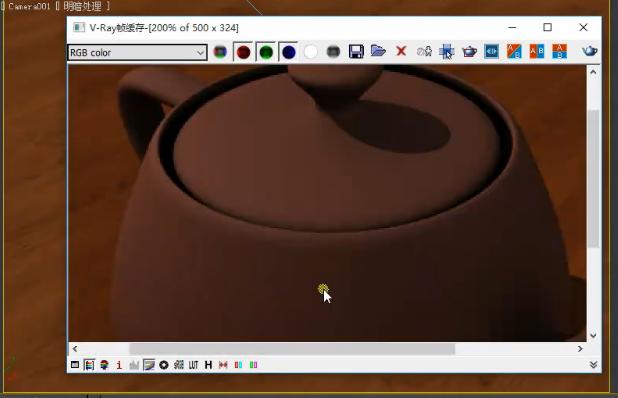Click the V-Ray frame buffer title icon
Image resolution: width=618 pixels, height=398 pixels.
coord(79,27)
